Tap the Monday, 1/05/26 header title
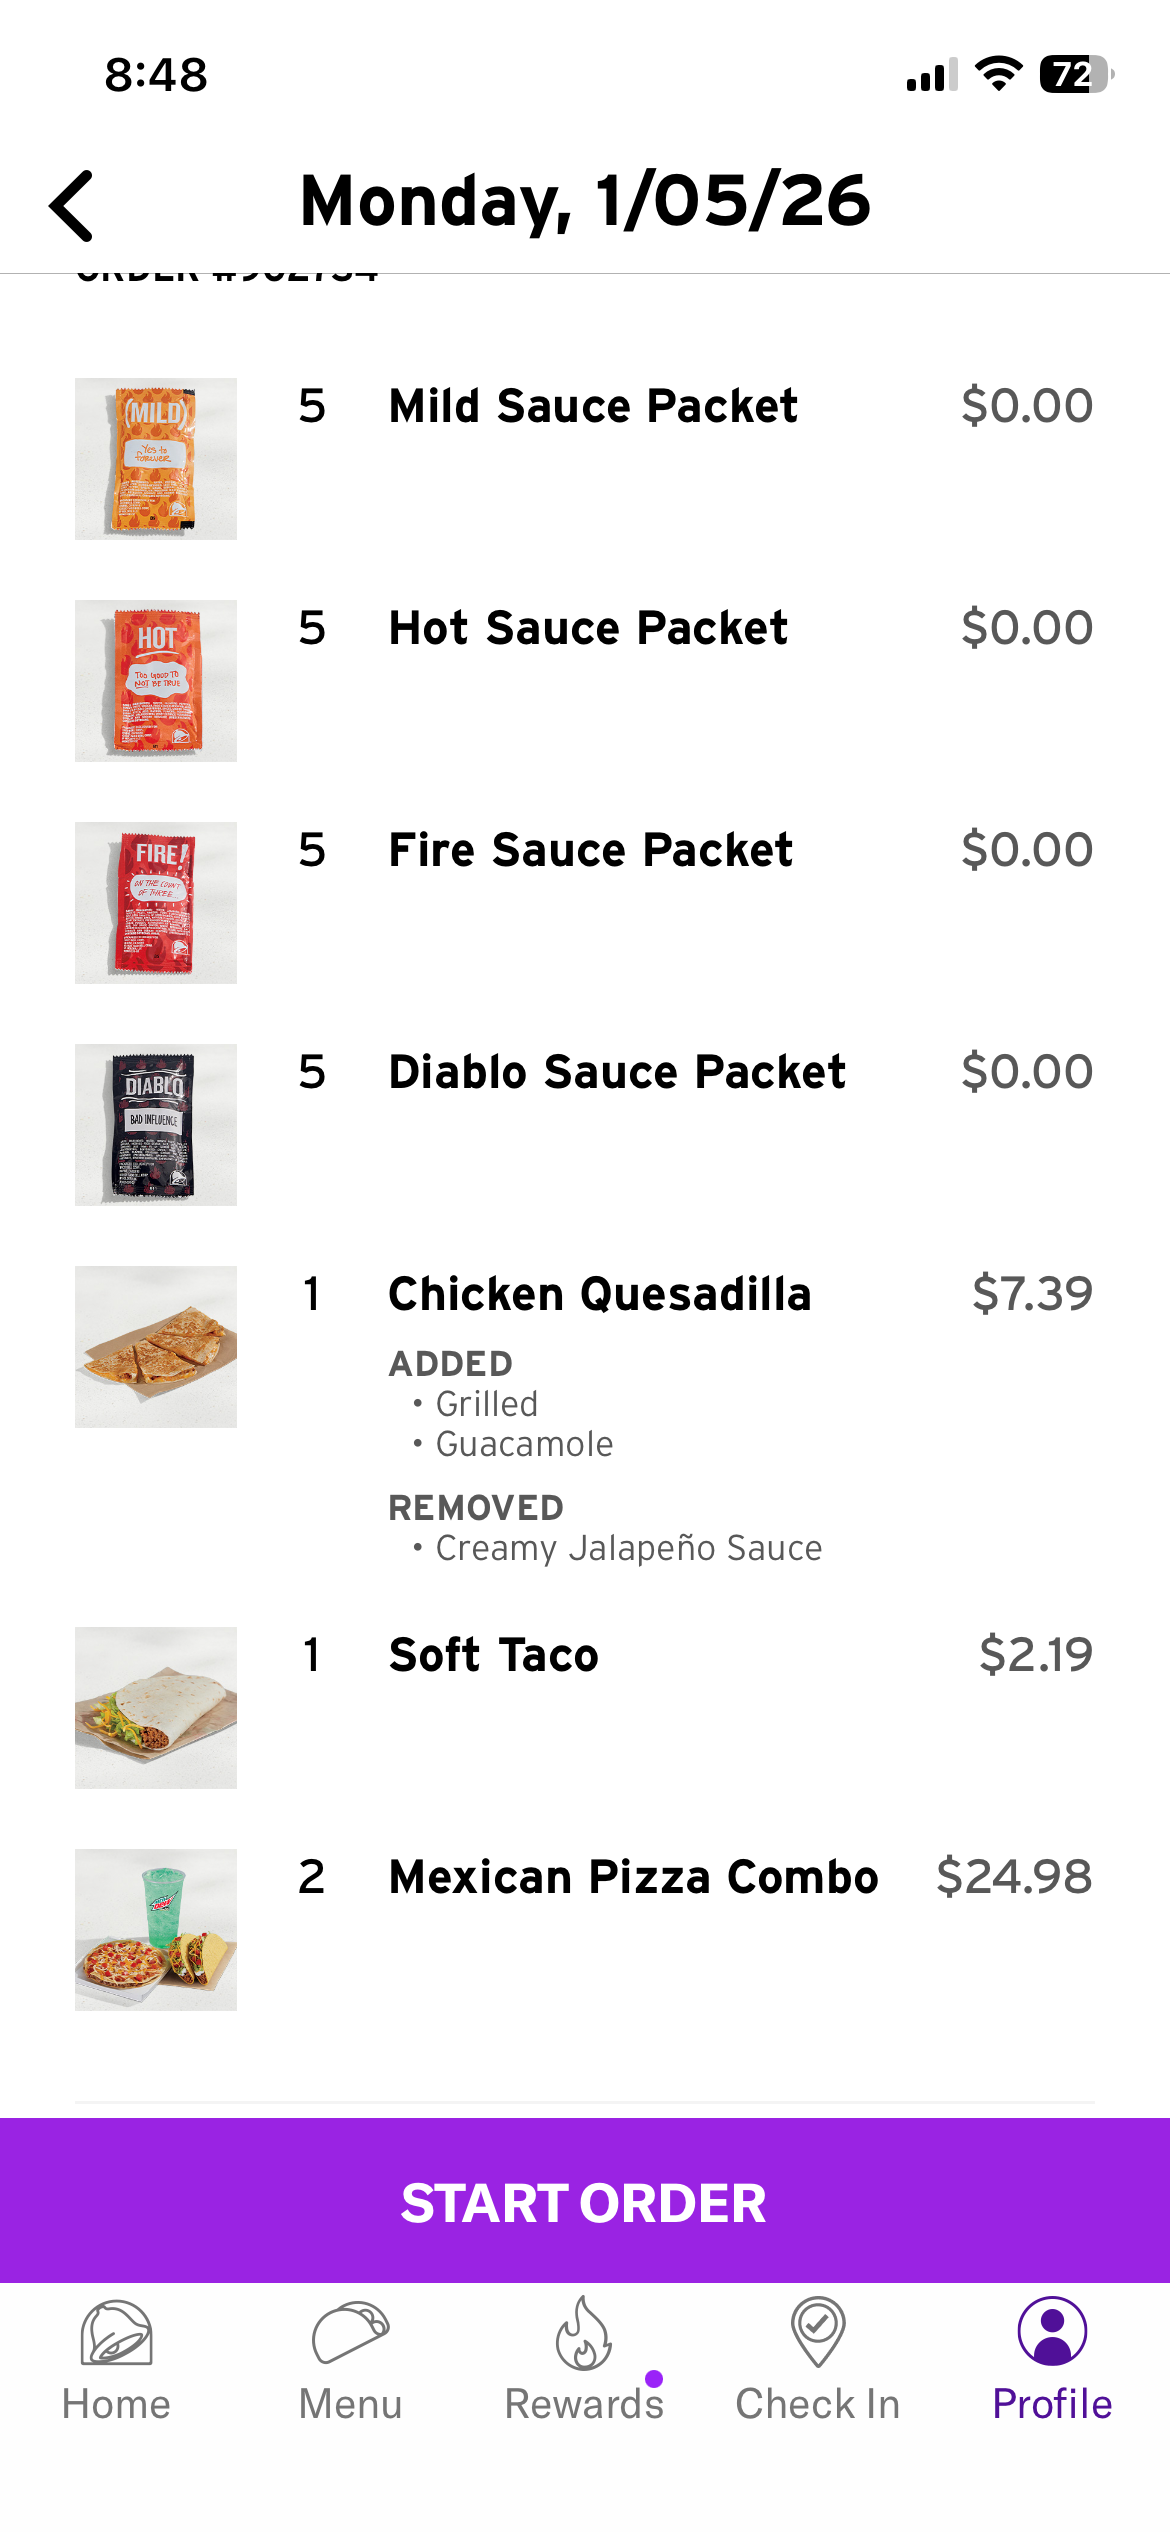The height and width of the screenshot is (2532, 1170). (585, 201)
